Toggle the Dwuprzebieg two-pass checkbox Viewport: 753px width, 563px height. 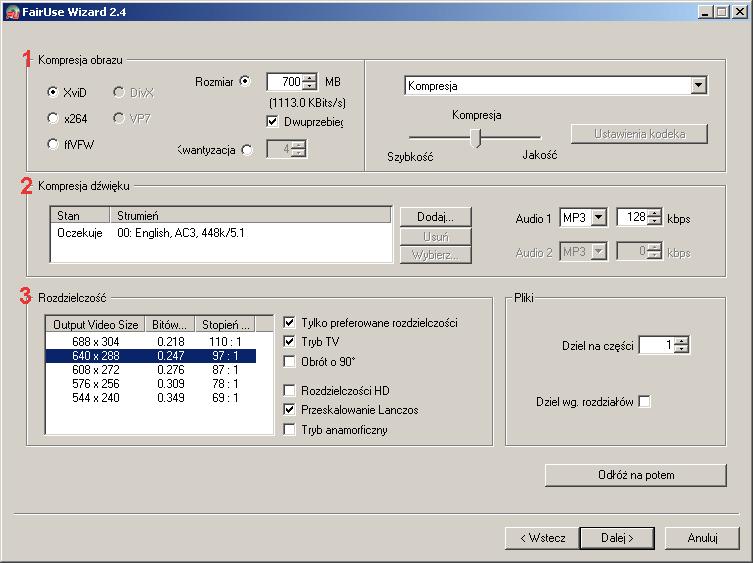tap(272, 122)
